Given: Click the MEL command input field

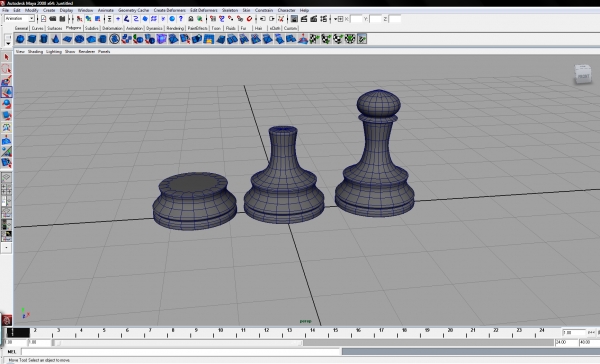Looking at the screenshot, I should (181, 351).
